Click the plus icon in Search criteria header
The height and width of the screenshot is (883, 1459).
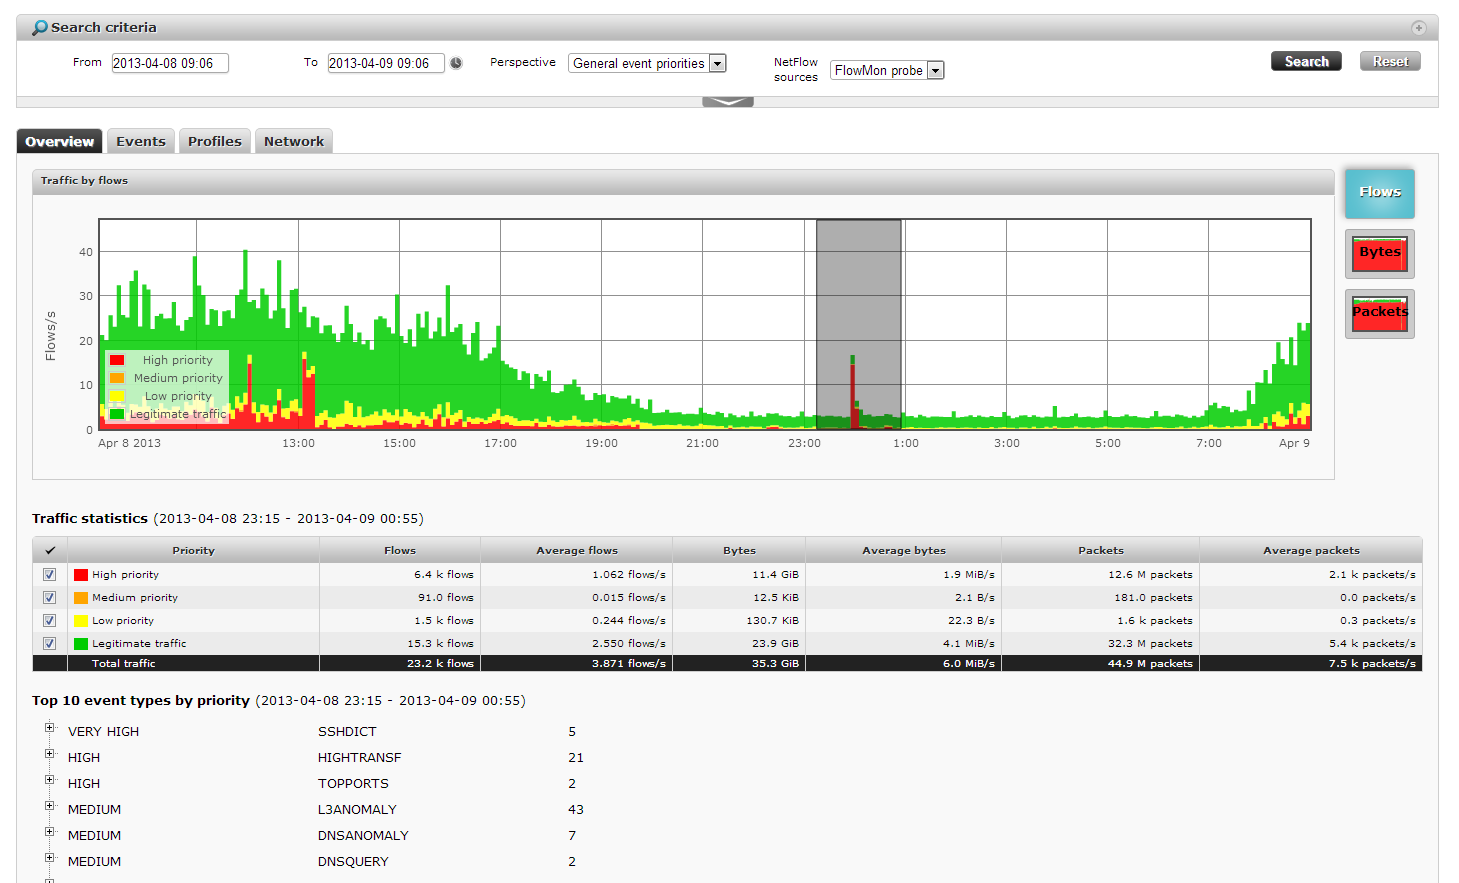click(x=1418, y=28)
